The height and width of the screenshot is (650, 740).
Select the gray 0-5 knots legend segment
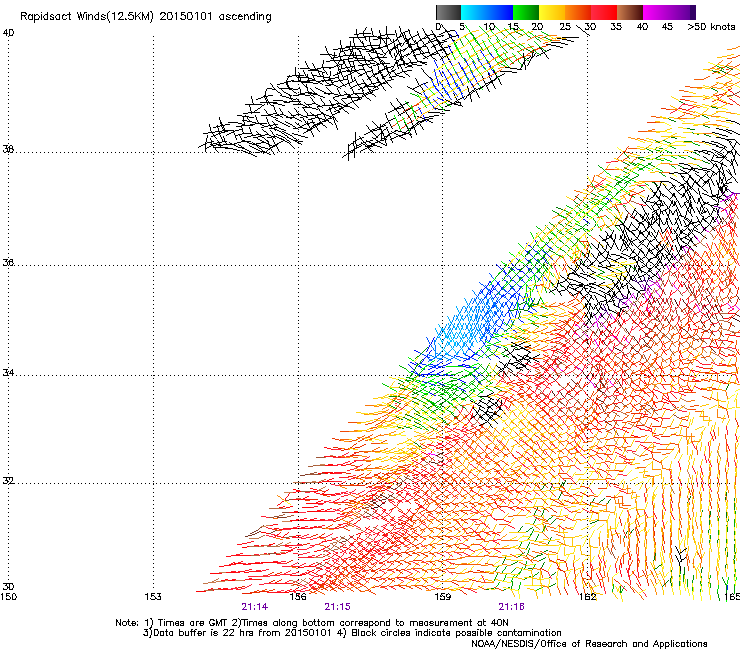click(x=448, y=12)
